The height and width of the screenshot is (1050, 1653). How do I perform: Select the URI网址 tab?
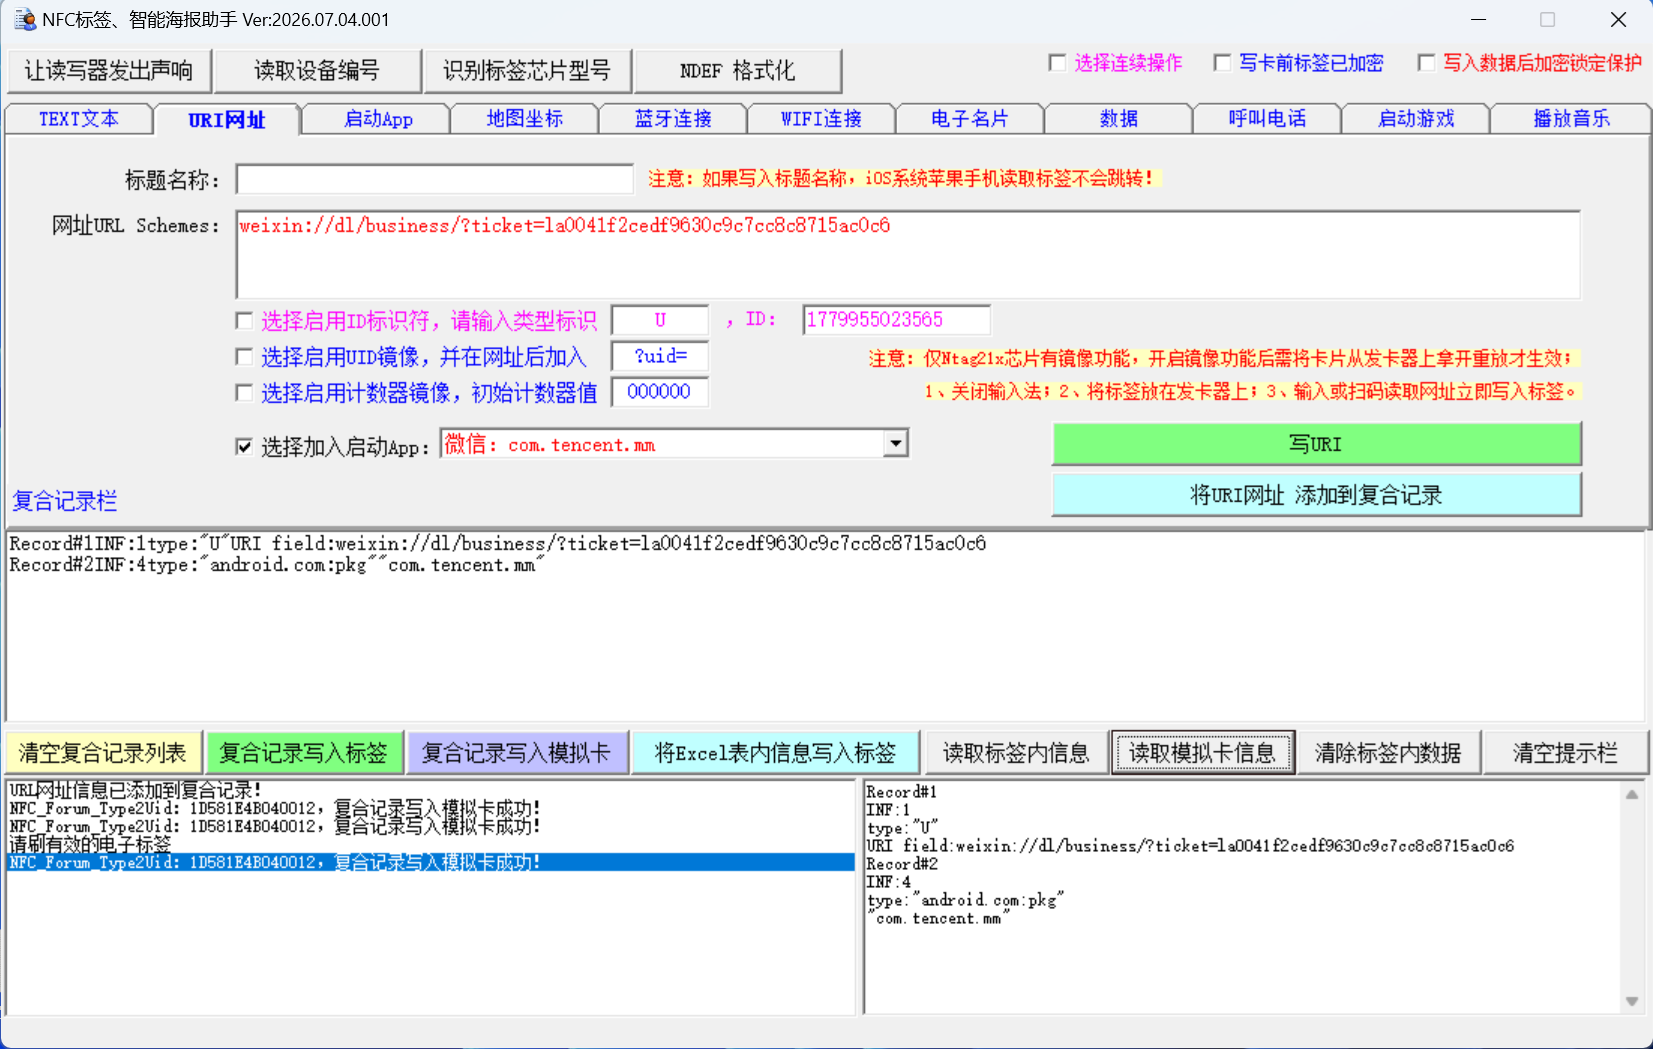pyautogui.click(x=227, y=120)
